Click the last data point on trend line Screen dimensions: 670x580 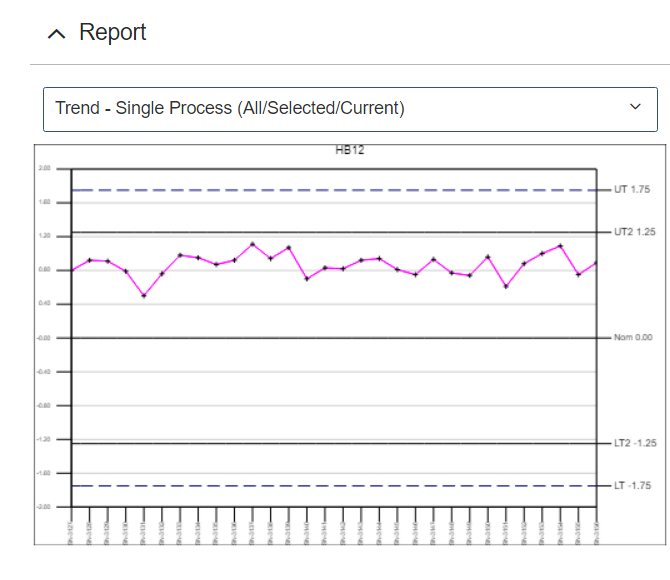pyautogui.click(x=596, y=263)
